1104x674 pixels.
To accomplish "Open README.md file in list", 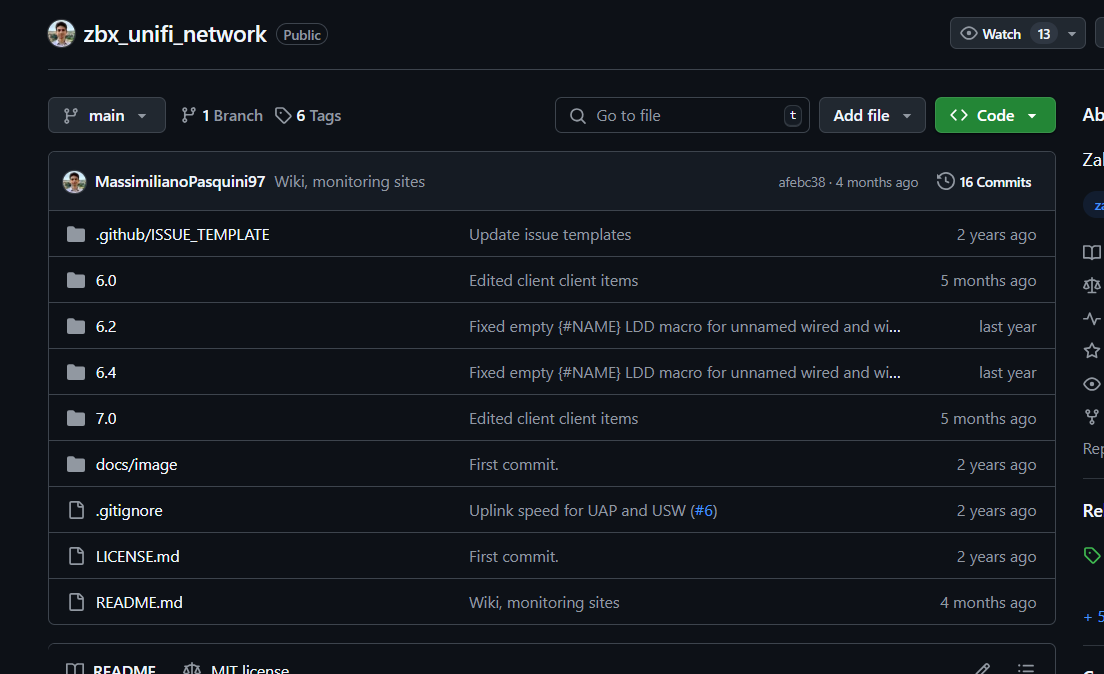I will coord(139,603).
